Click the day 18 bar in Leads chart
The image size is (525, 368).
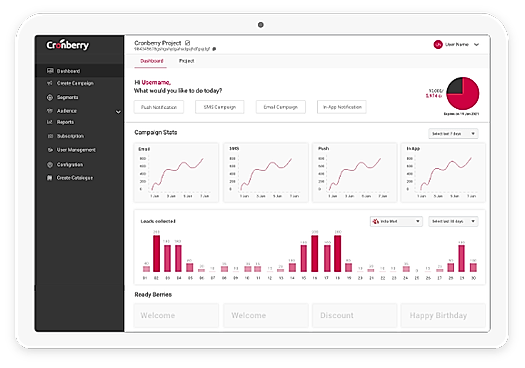(x=338, y=253)
